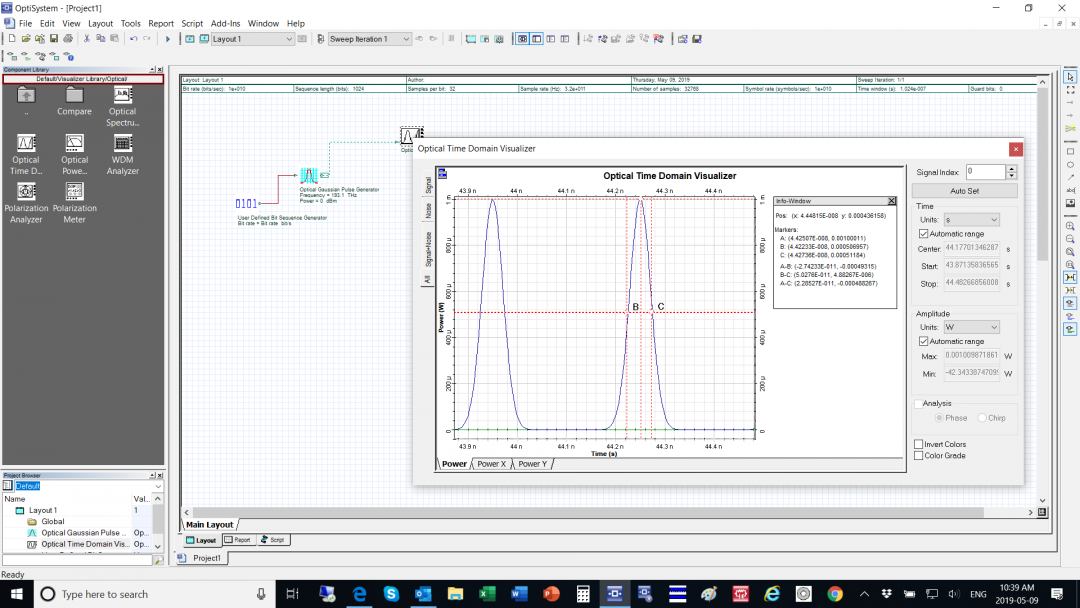The height and width of the screenshot is (608, 1080).
Task: Click the Calculate play button in toolbar
Action: coord(168,39)
